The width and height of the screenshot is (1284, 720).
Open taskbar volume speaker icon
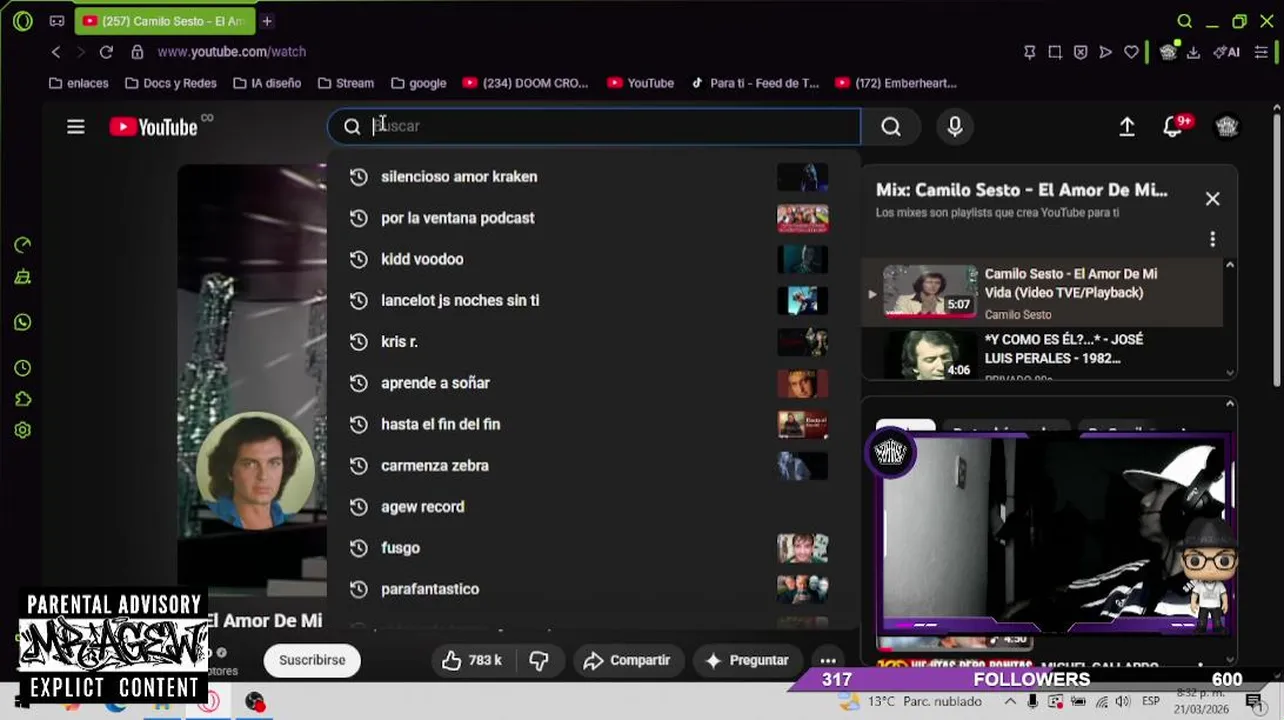pyautogui.click(x=1122, y=702)
